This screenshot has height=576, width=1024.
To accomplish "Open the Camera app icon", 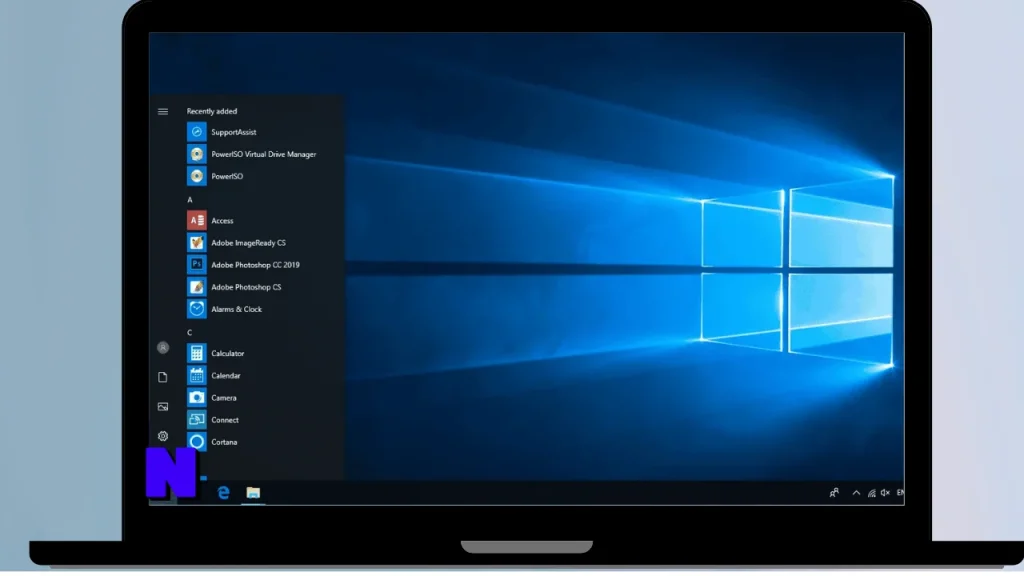I will pyautogui.click(x=197, y=398).
